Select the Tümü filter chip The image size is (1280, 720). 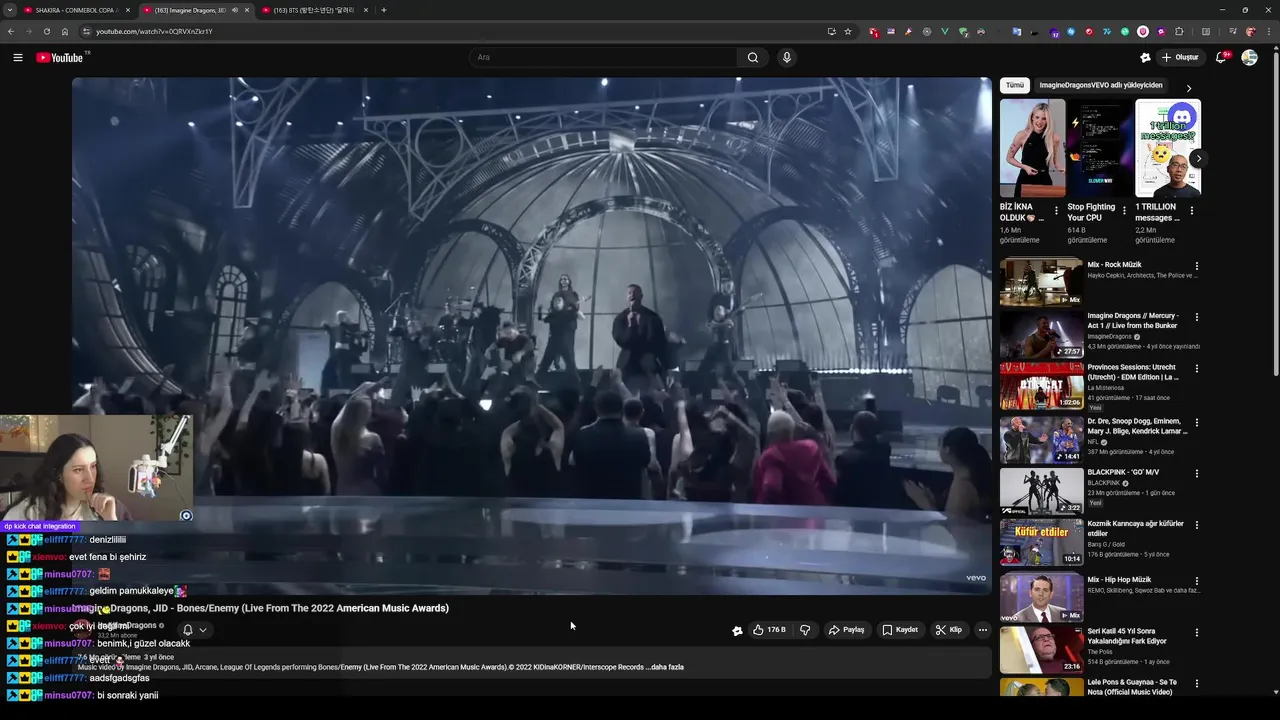point(1014,85)
